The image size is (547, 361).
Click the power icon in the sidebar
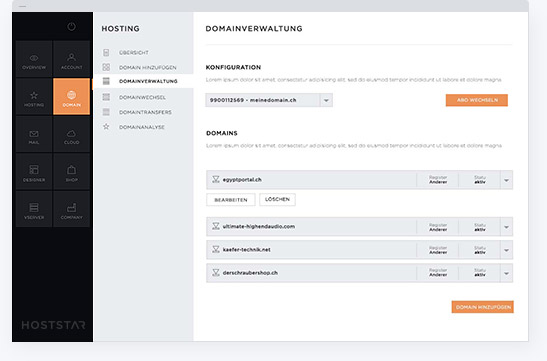(x=71, y=27)
